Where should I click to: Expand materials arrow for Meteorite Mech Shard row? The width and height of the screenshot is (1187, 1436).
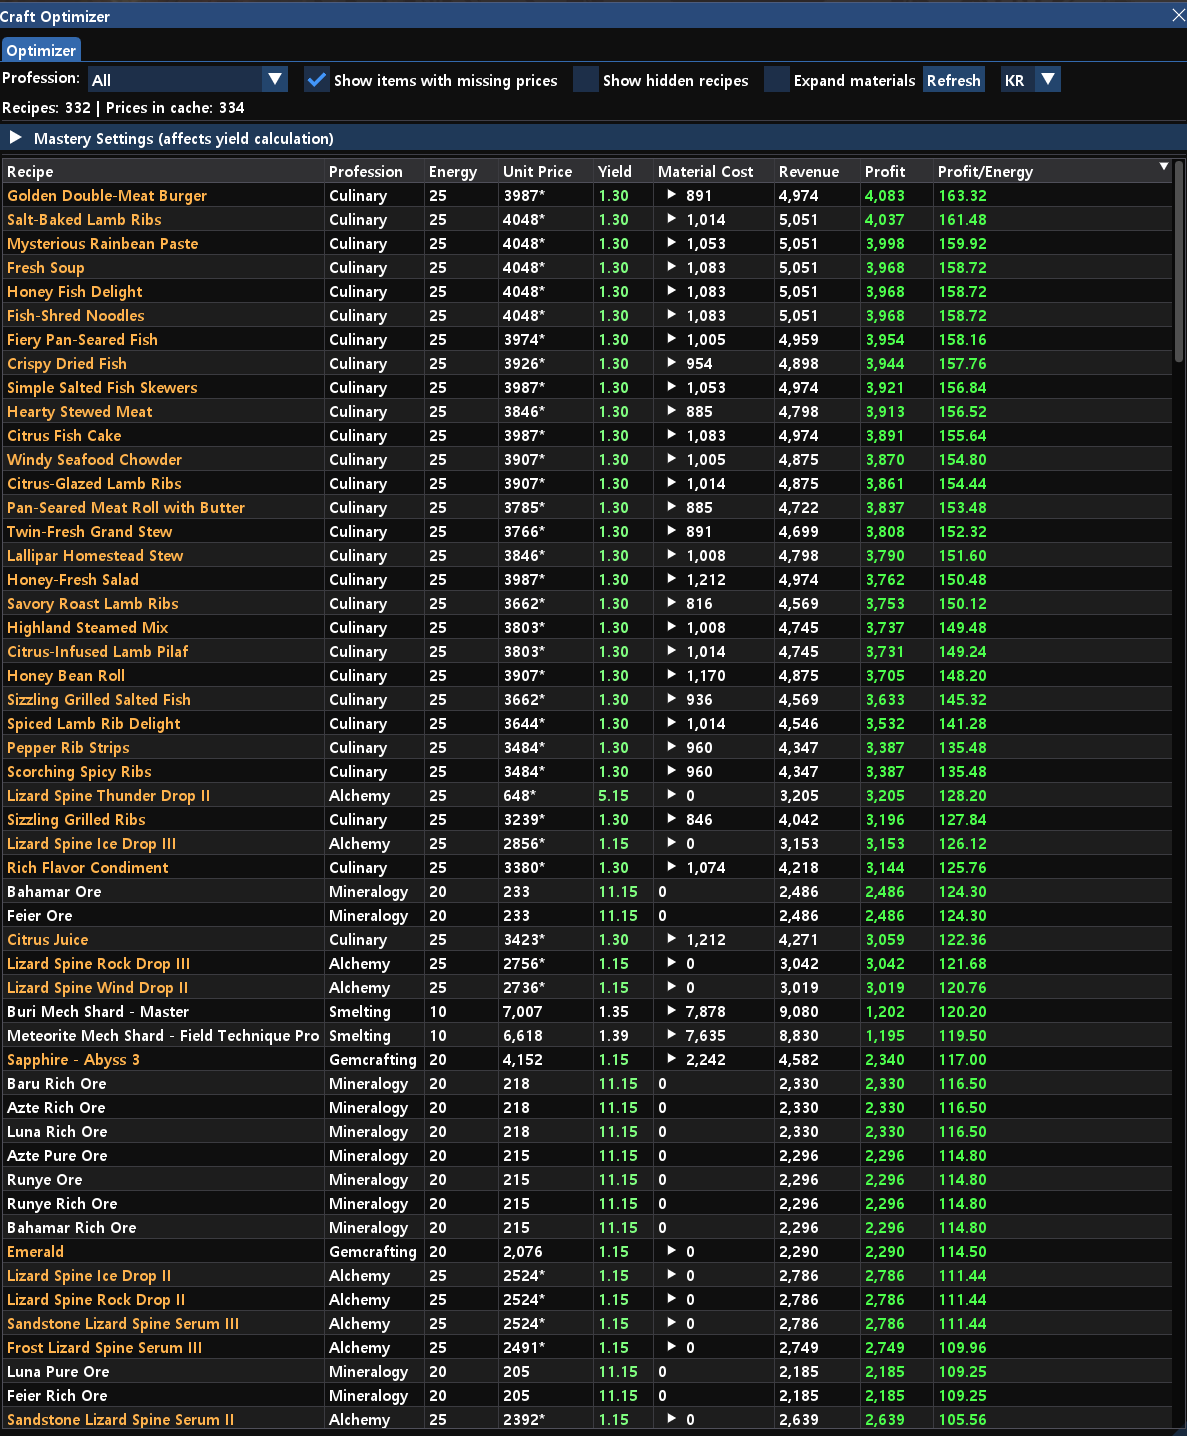coord(671,1035)
